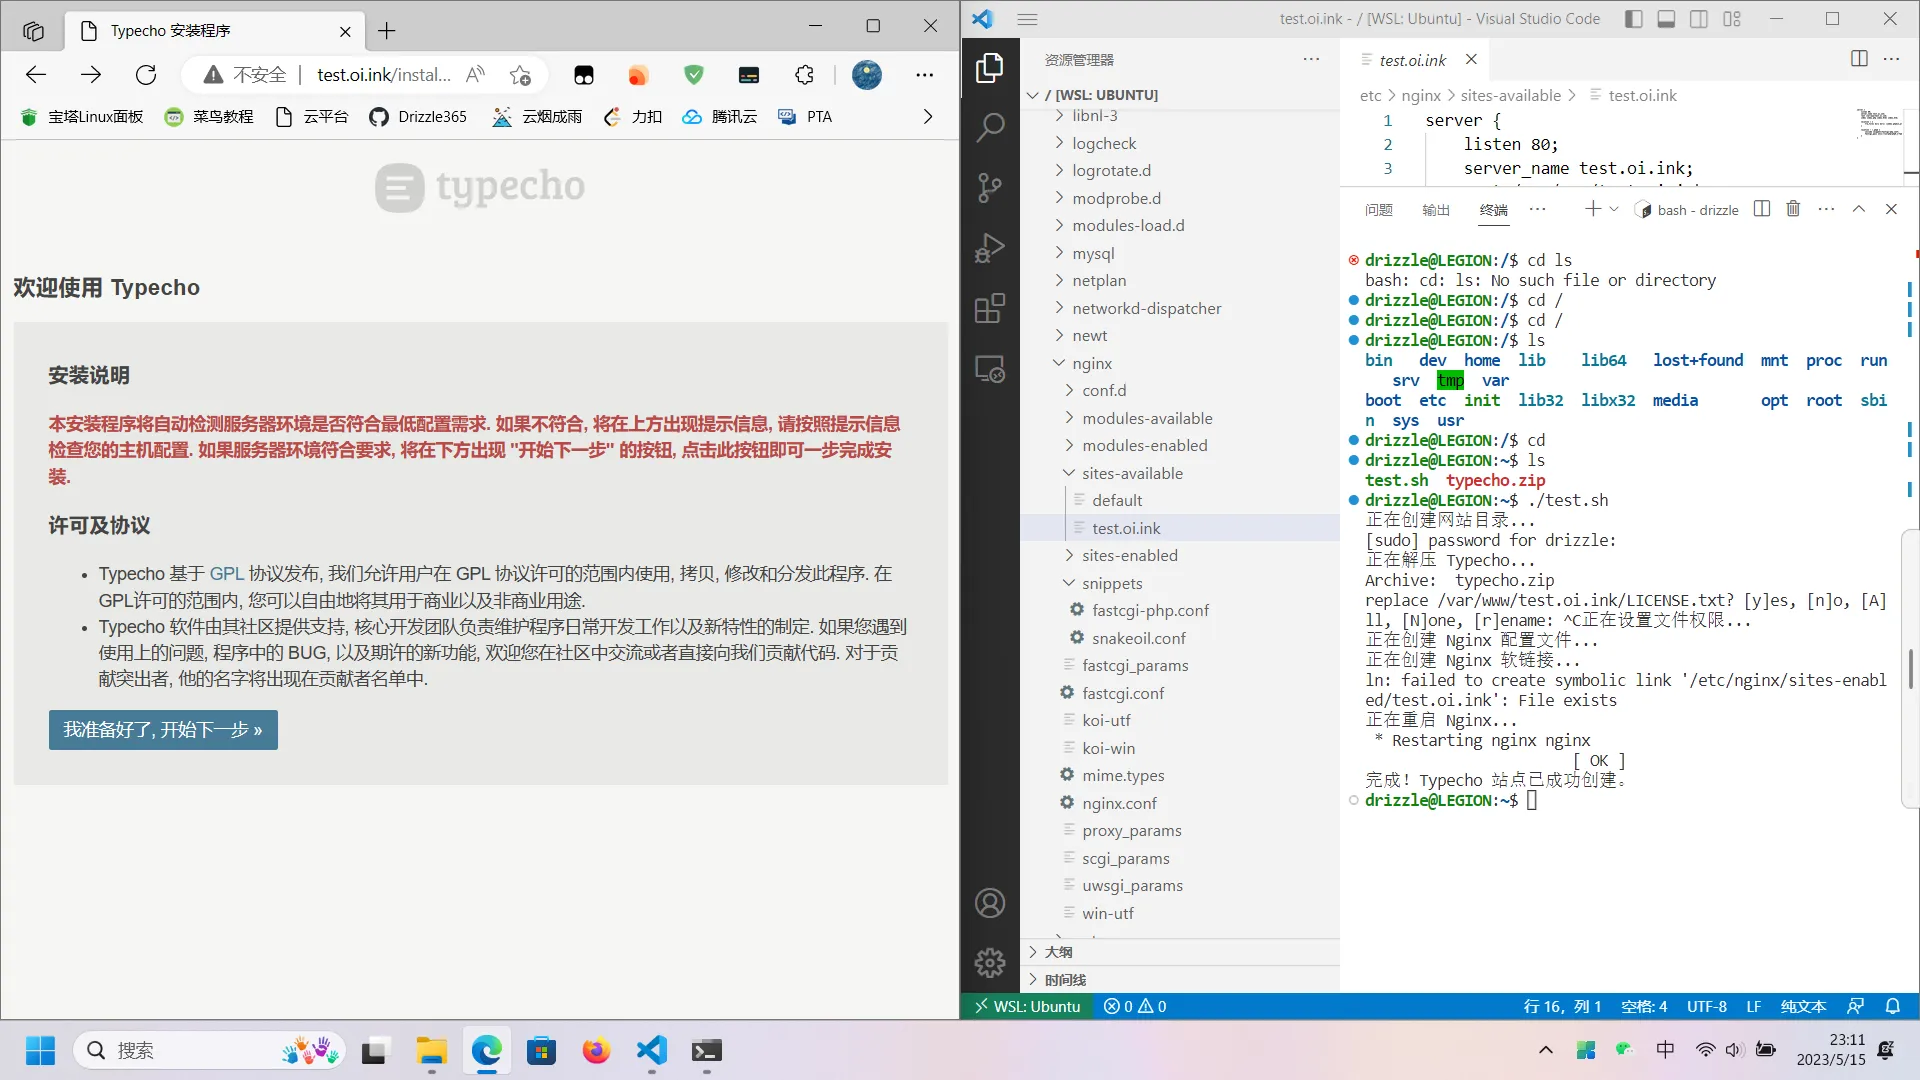Open nginx.conf in the file explorer
Screen dimensions: 1920x1080
pos(1119,803)
